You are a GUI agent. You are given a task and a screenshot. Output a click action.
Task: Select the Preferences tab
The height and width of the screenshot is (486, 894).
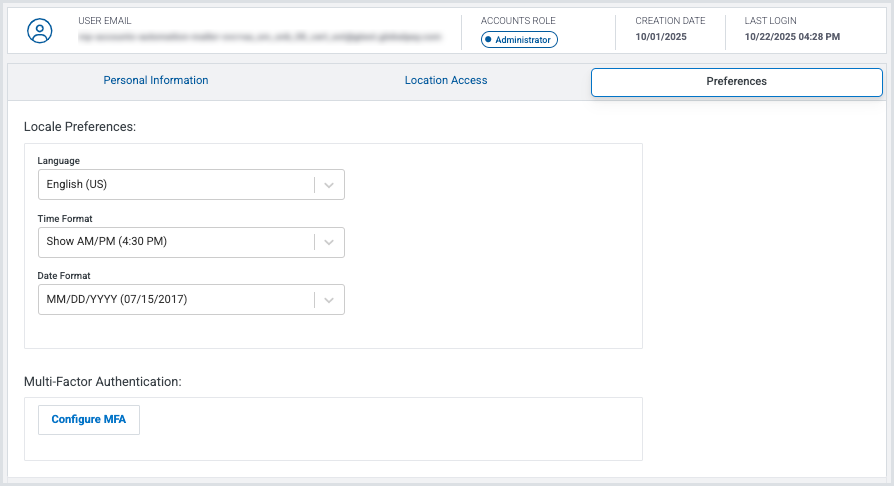coord(736,82)
